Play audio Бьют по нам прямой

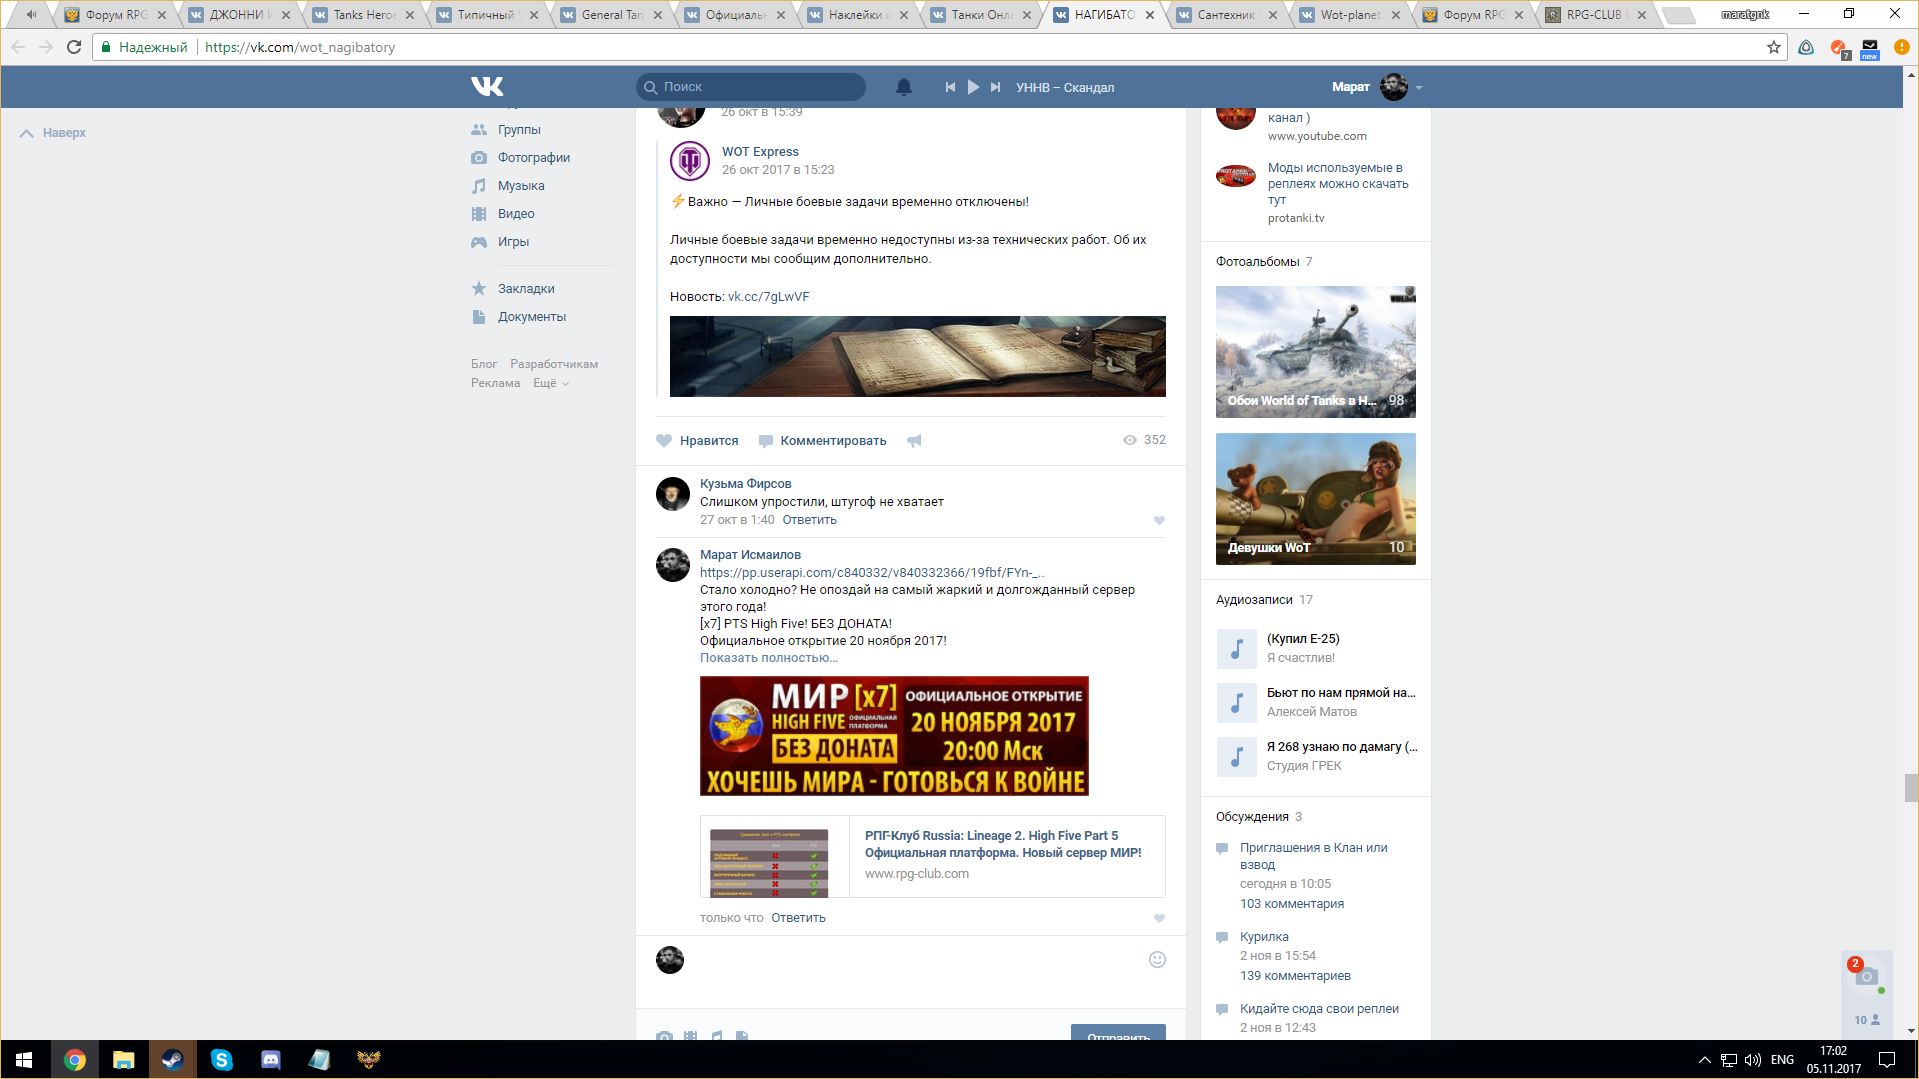1236,703
